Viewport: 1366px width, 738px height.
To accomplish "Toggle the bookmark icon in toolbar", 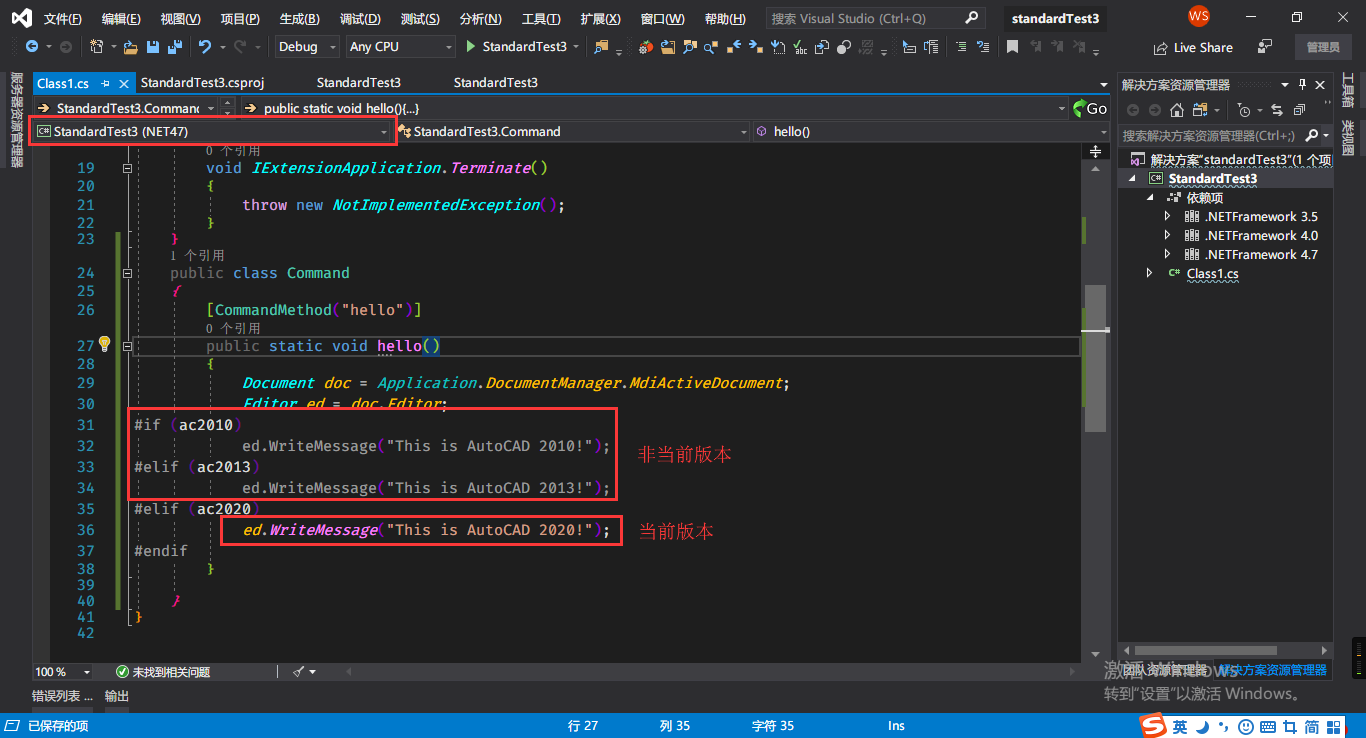I will 1013,47.
